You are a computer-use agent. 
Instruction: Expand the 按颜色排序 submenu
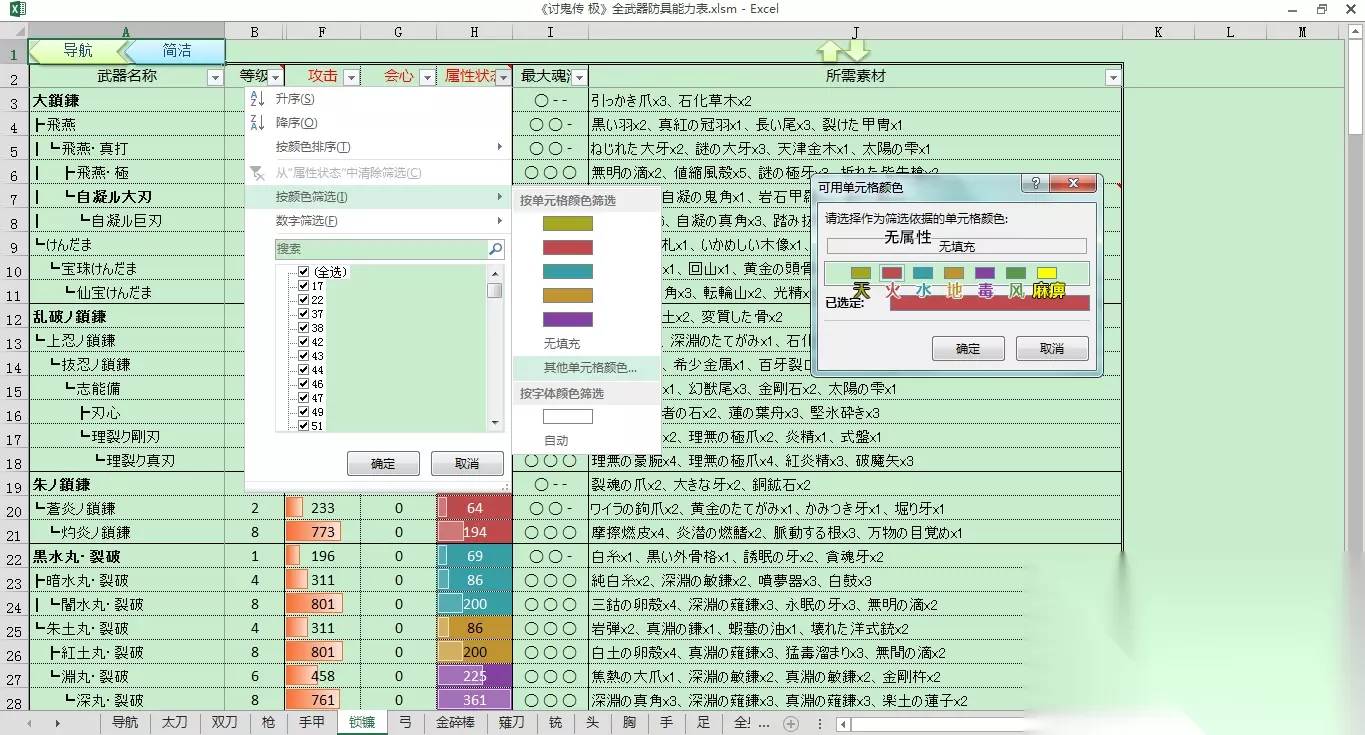377,147
